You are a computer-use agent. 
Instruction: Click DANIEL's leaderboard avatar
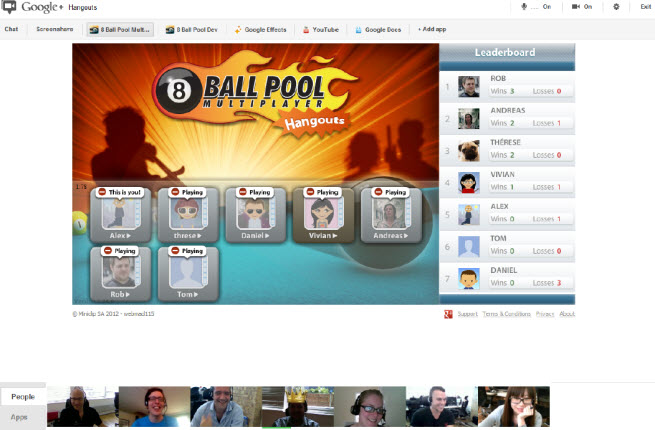coord(469,279)
